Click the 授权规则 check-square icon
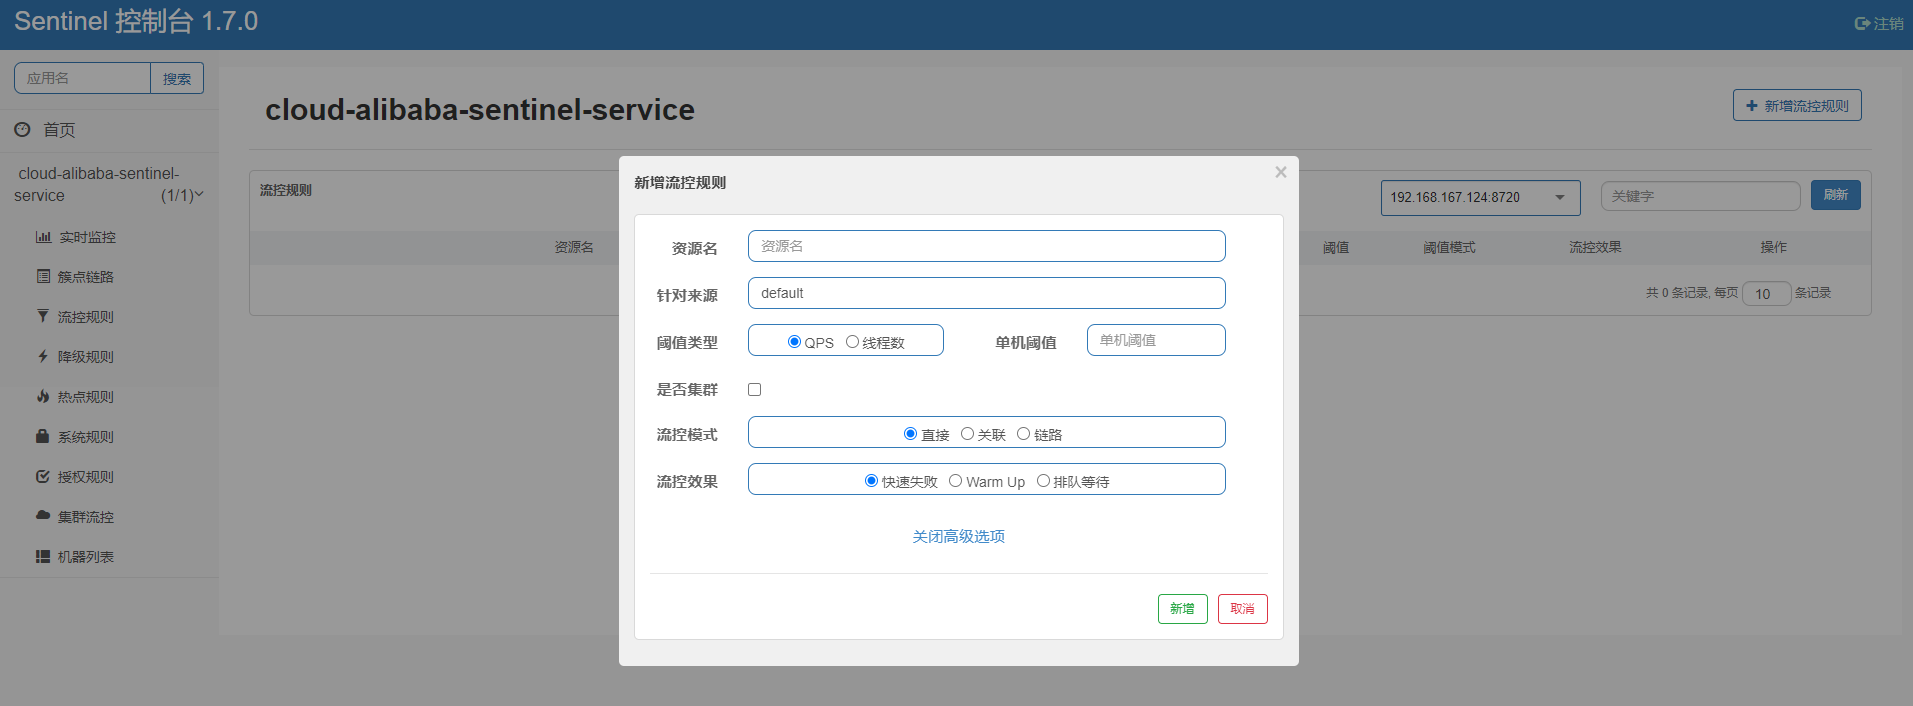Screen dimensions: 1913x706 point(43,476)
